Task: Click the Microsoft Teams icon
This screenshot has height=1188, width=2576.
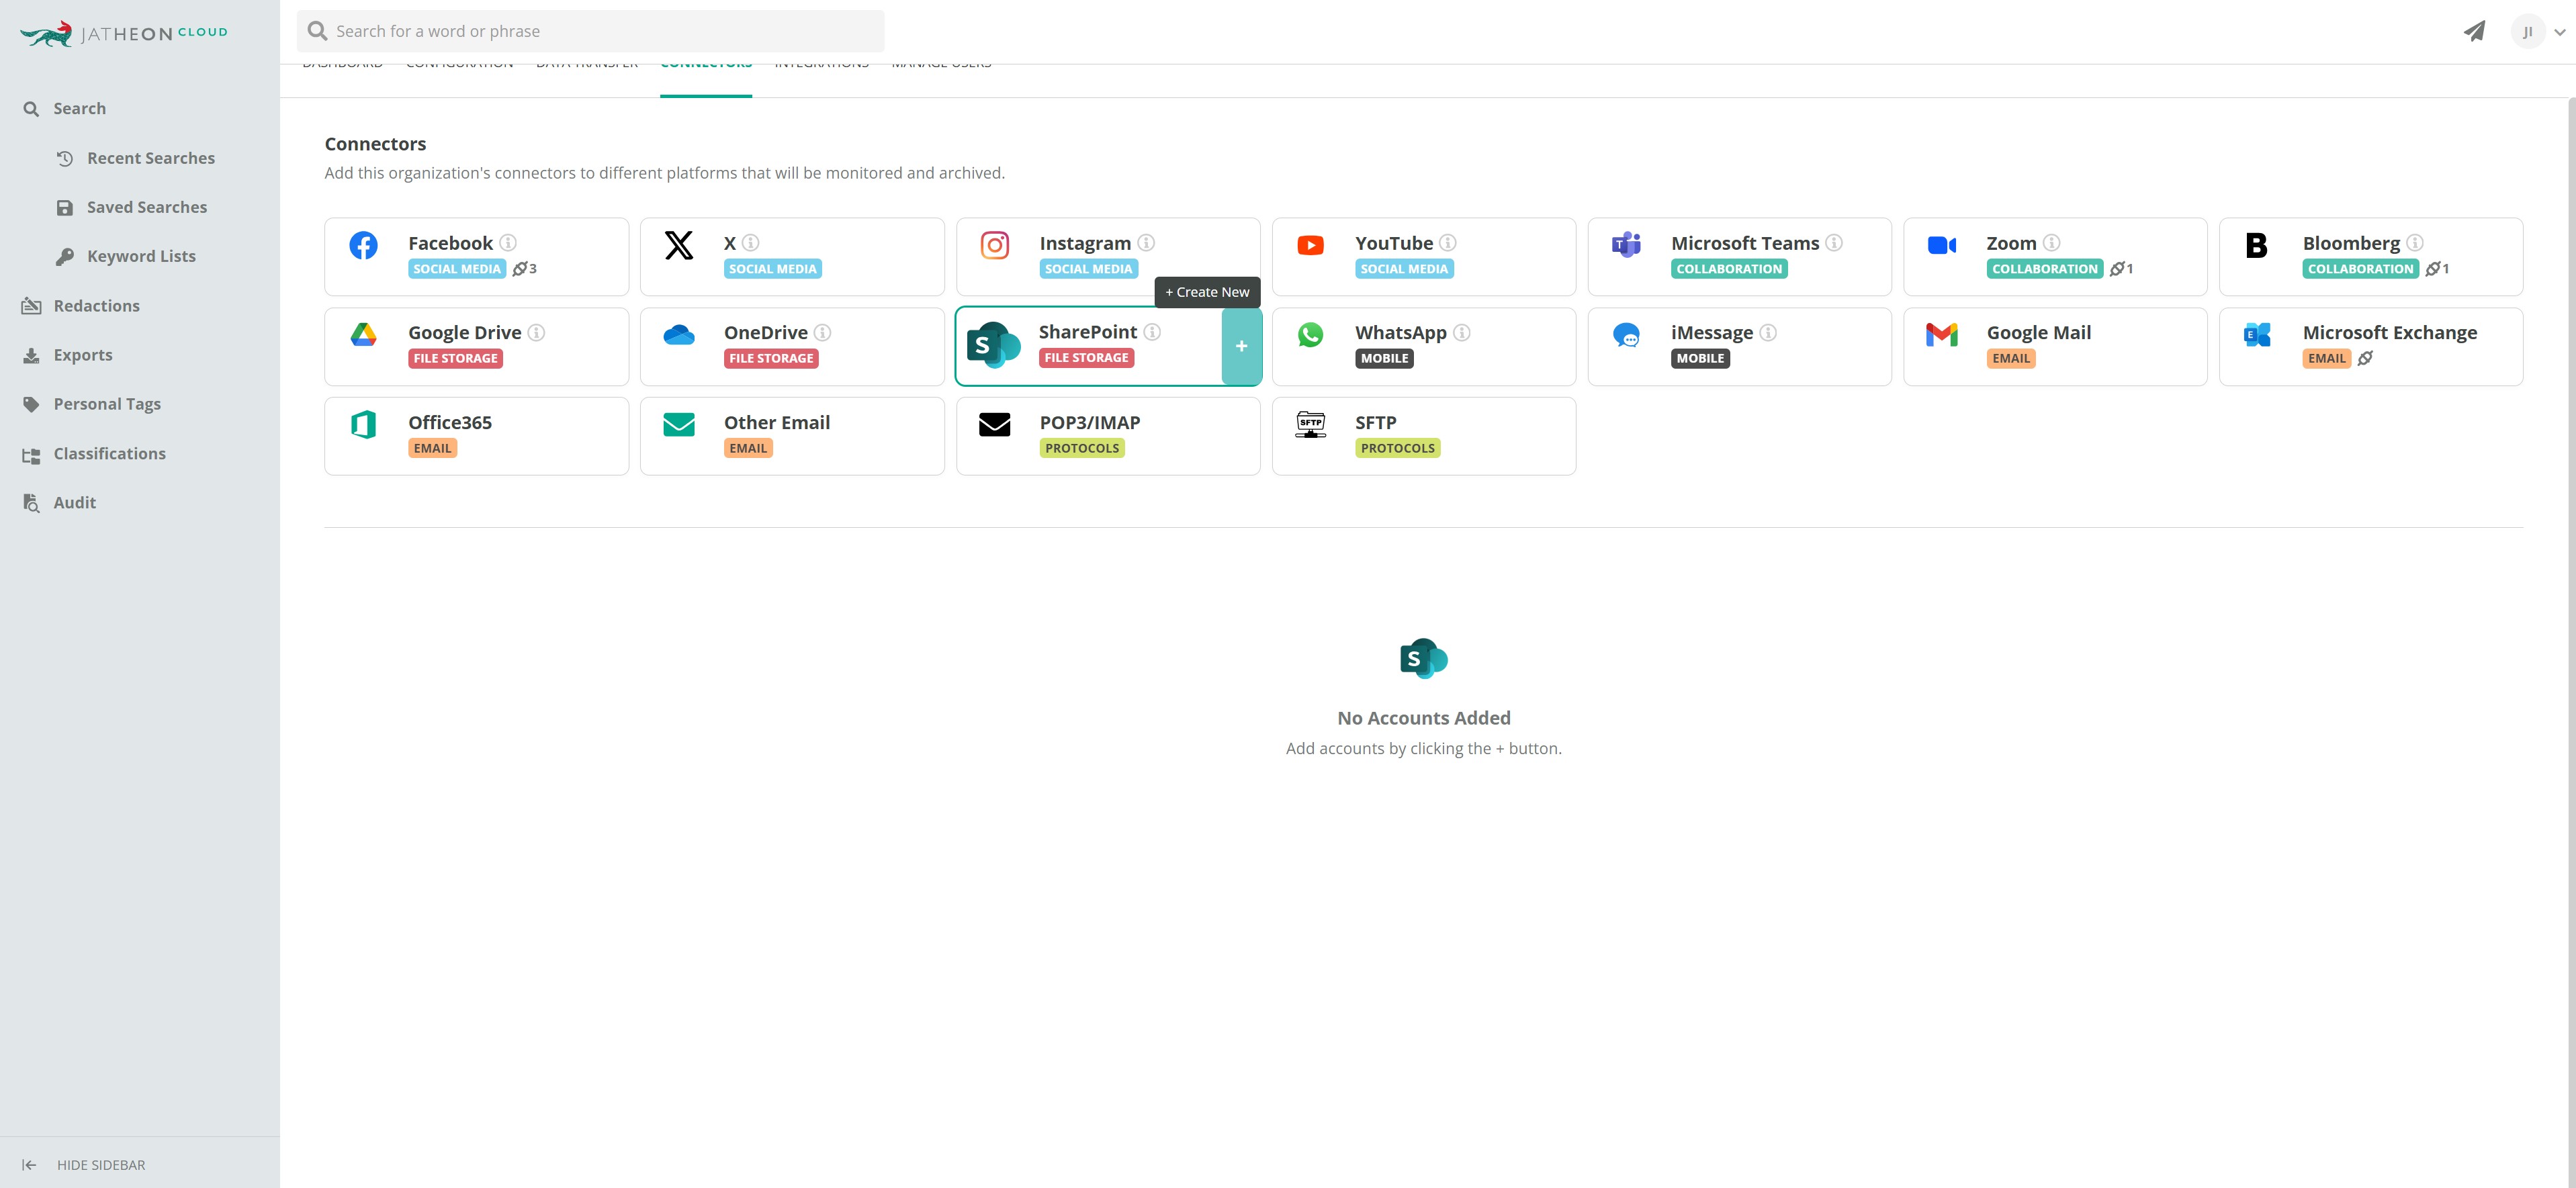Action: tap(1626, 245)
